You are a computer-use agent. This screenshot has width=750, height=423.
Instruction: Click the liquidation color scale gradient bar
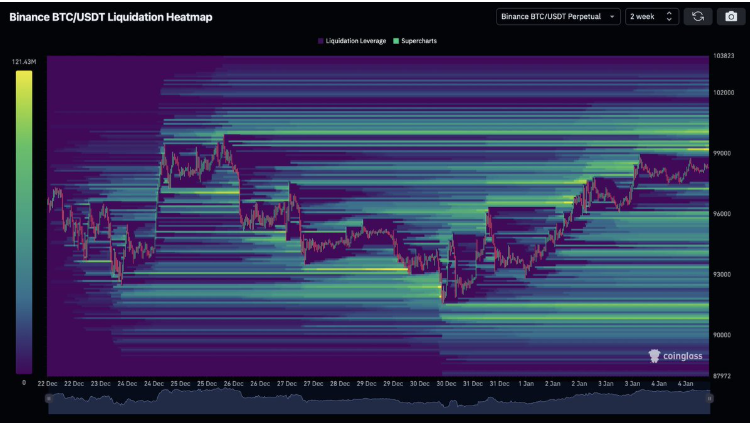(x=24, y=223)
